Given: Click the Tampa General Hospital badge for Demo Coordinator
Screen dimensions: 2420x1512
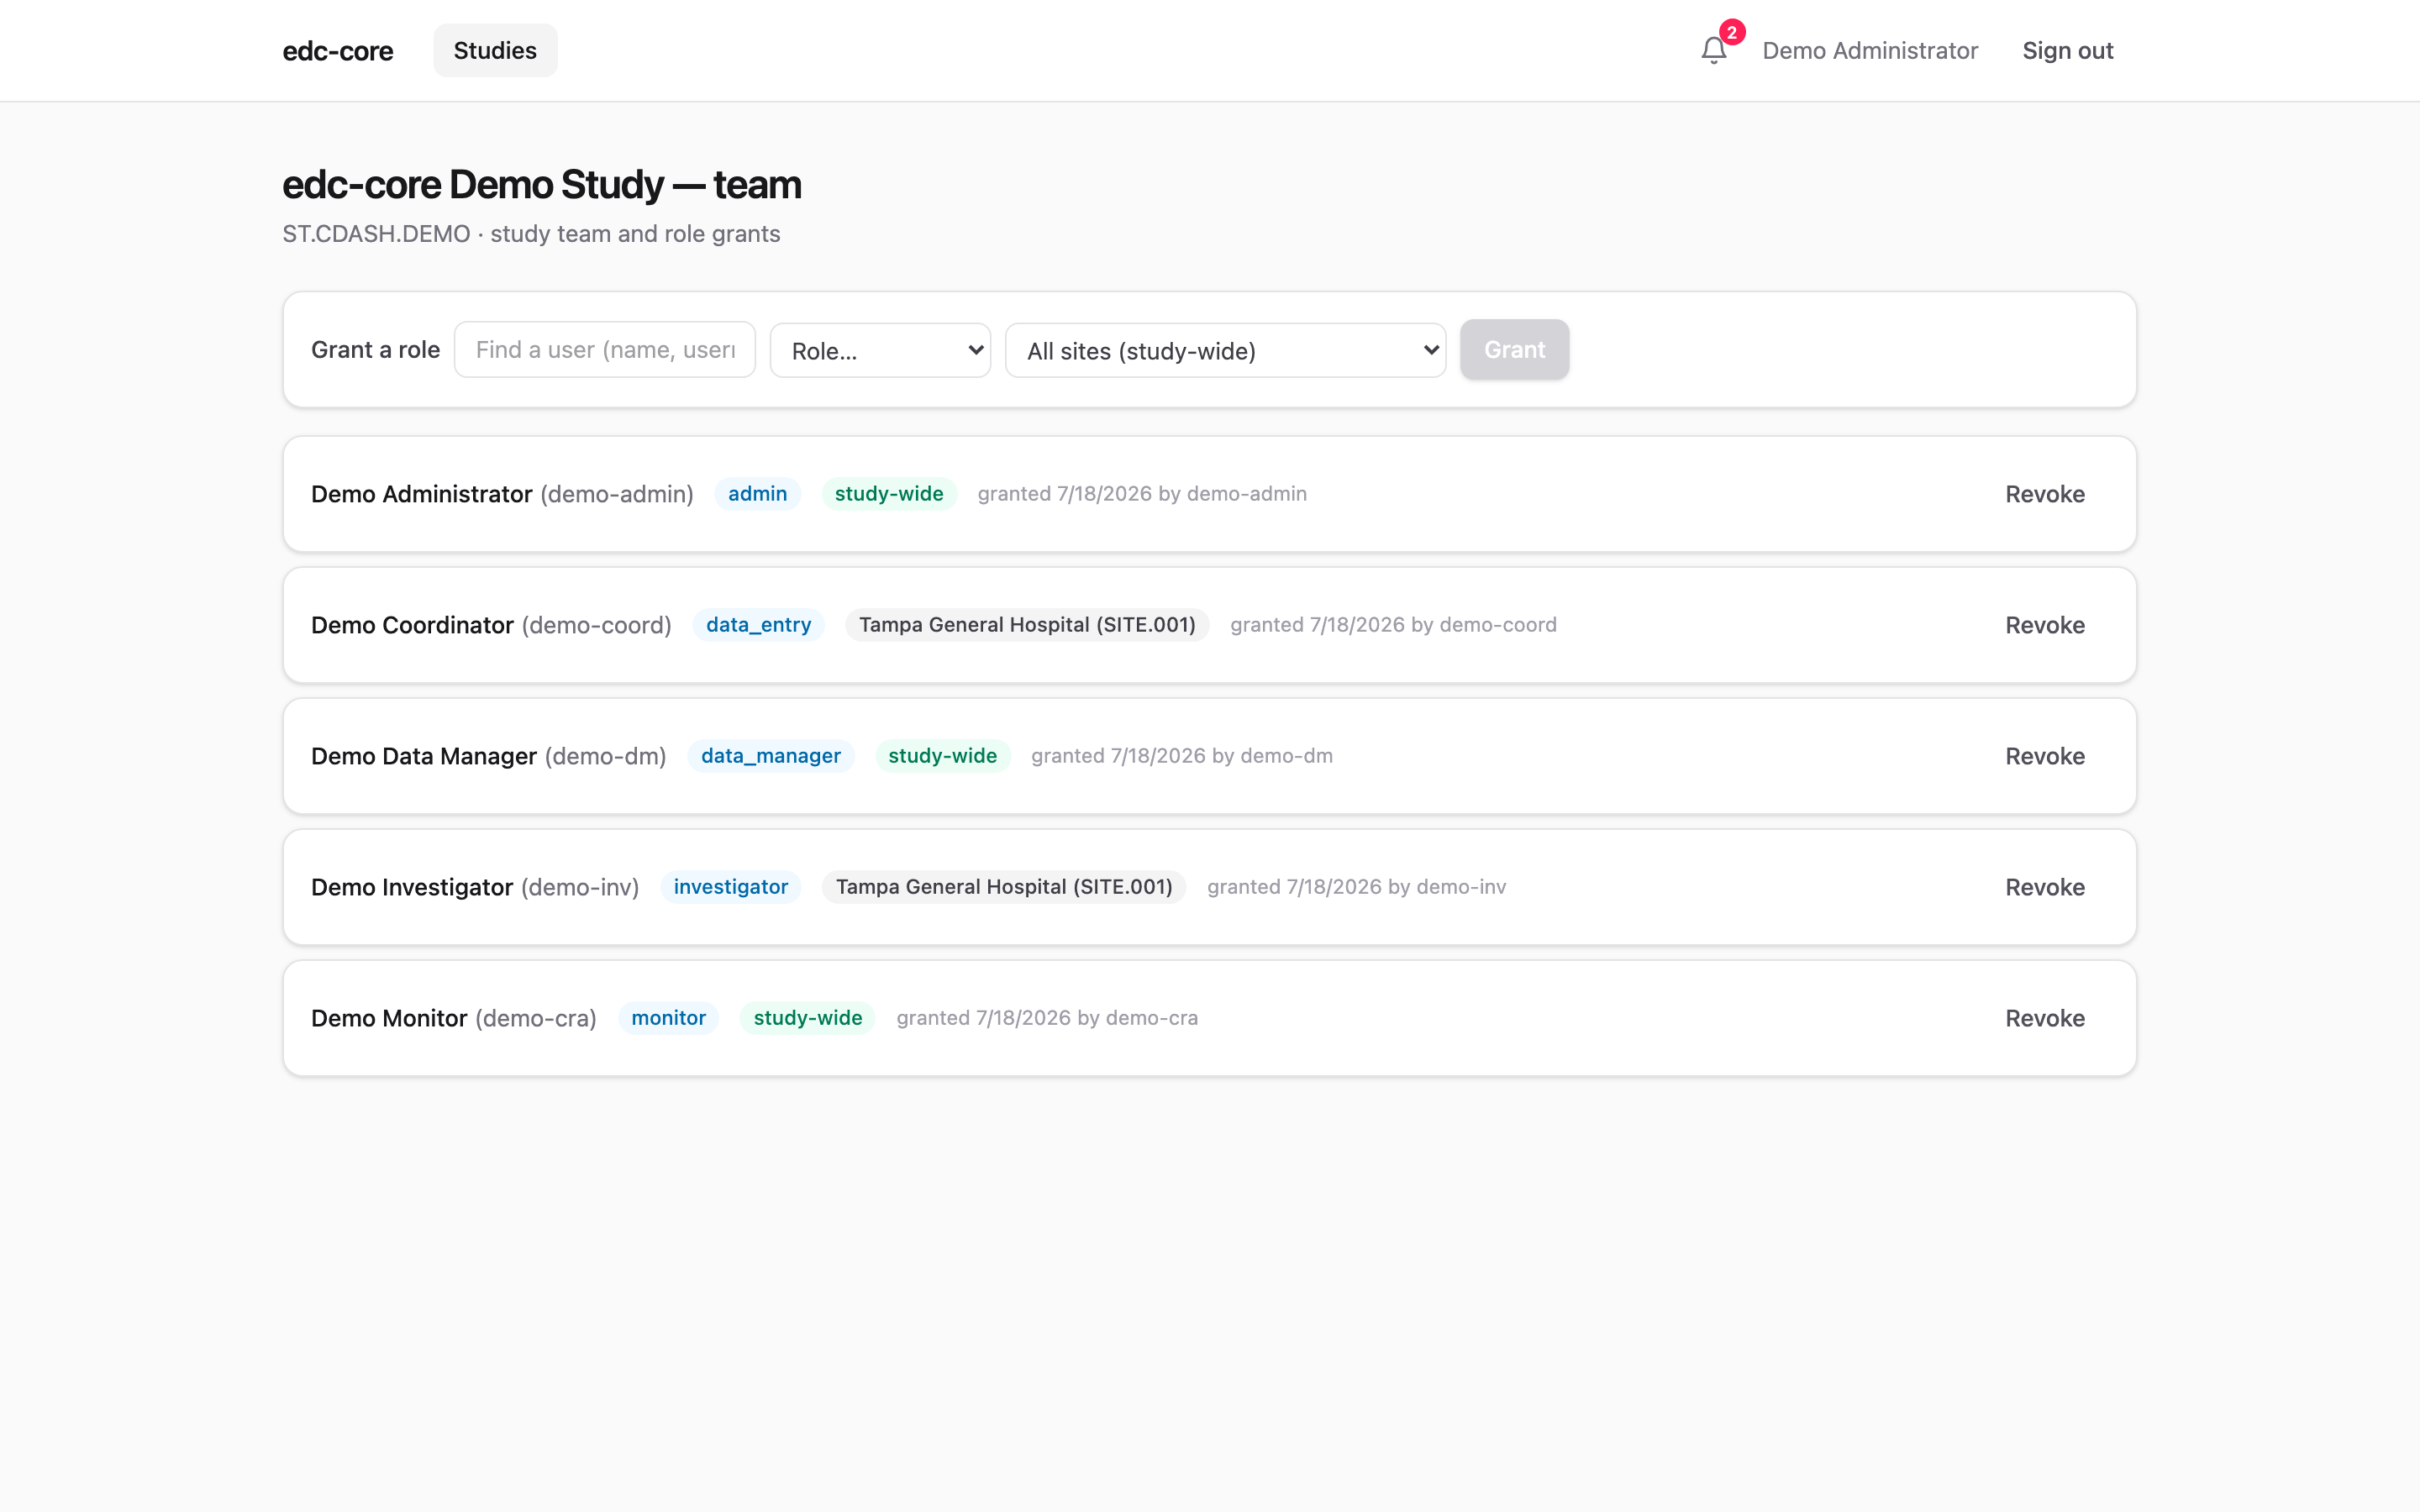Looking at the screenshot, I should (1027, 625).
